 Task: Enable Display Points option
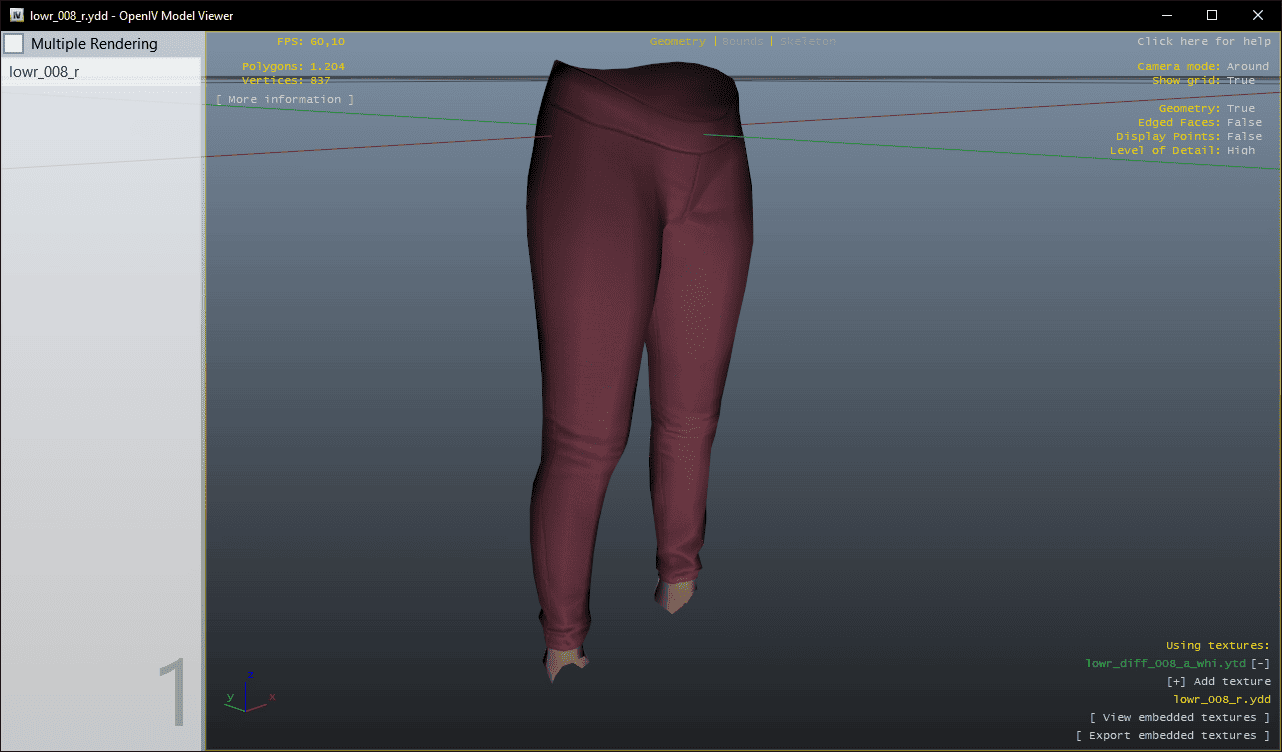pyautogui.click(x=1244, y=136)
